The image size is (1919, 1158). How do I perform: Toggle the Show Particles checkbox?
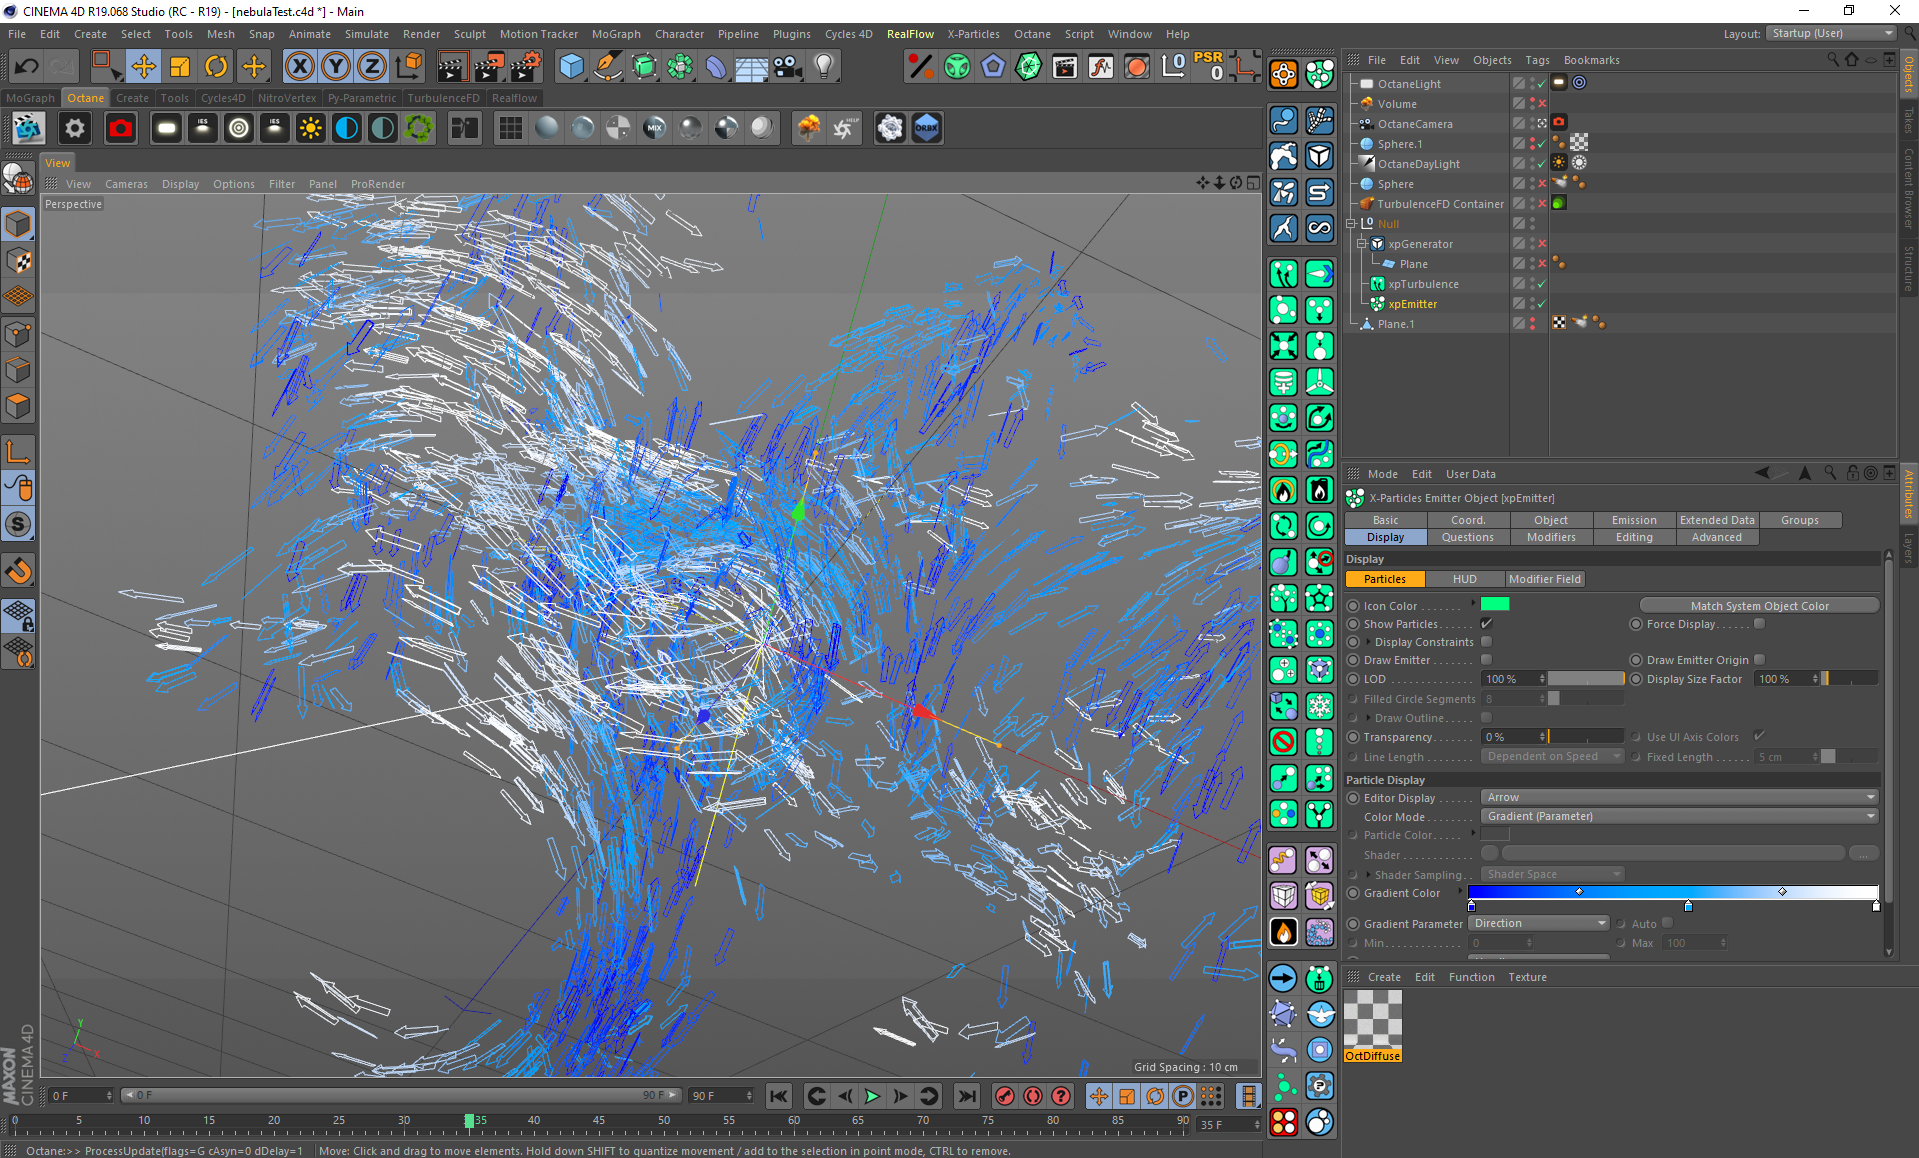1486,624
